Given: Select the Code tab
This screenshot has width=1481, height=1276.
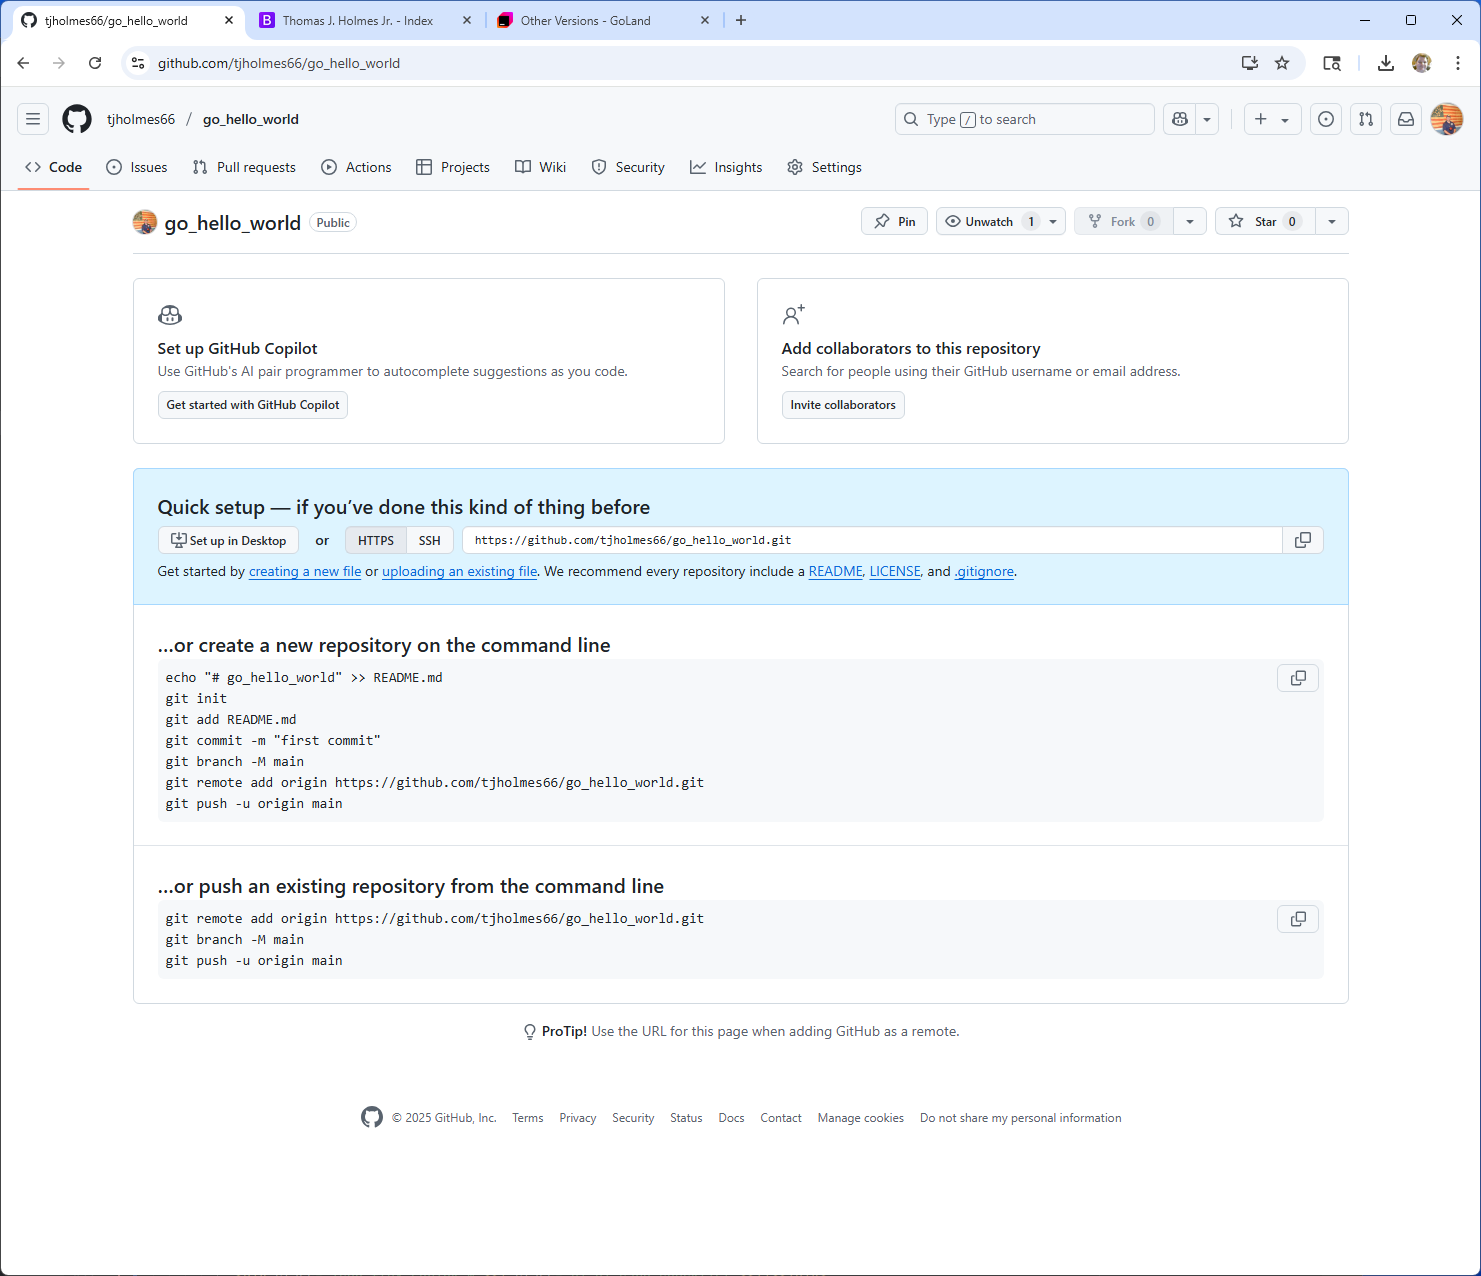Looking at the screenshot, I should [x=54, y=167].
